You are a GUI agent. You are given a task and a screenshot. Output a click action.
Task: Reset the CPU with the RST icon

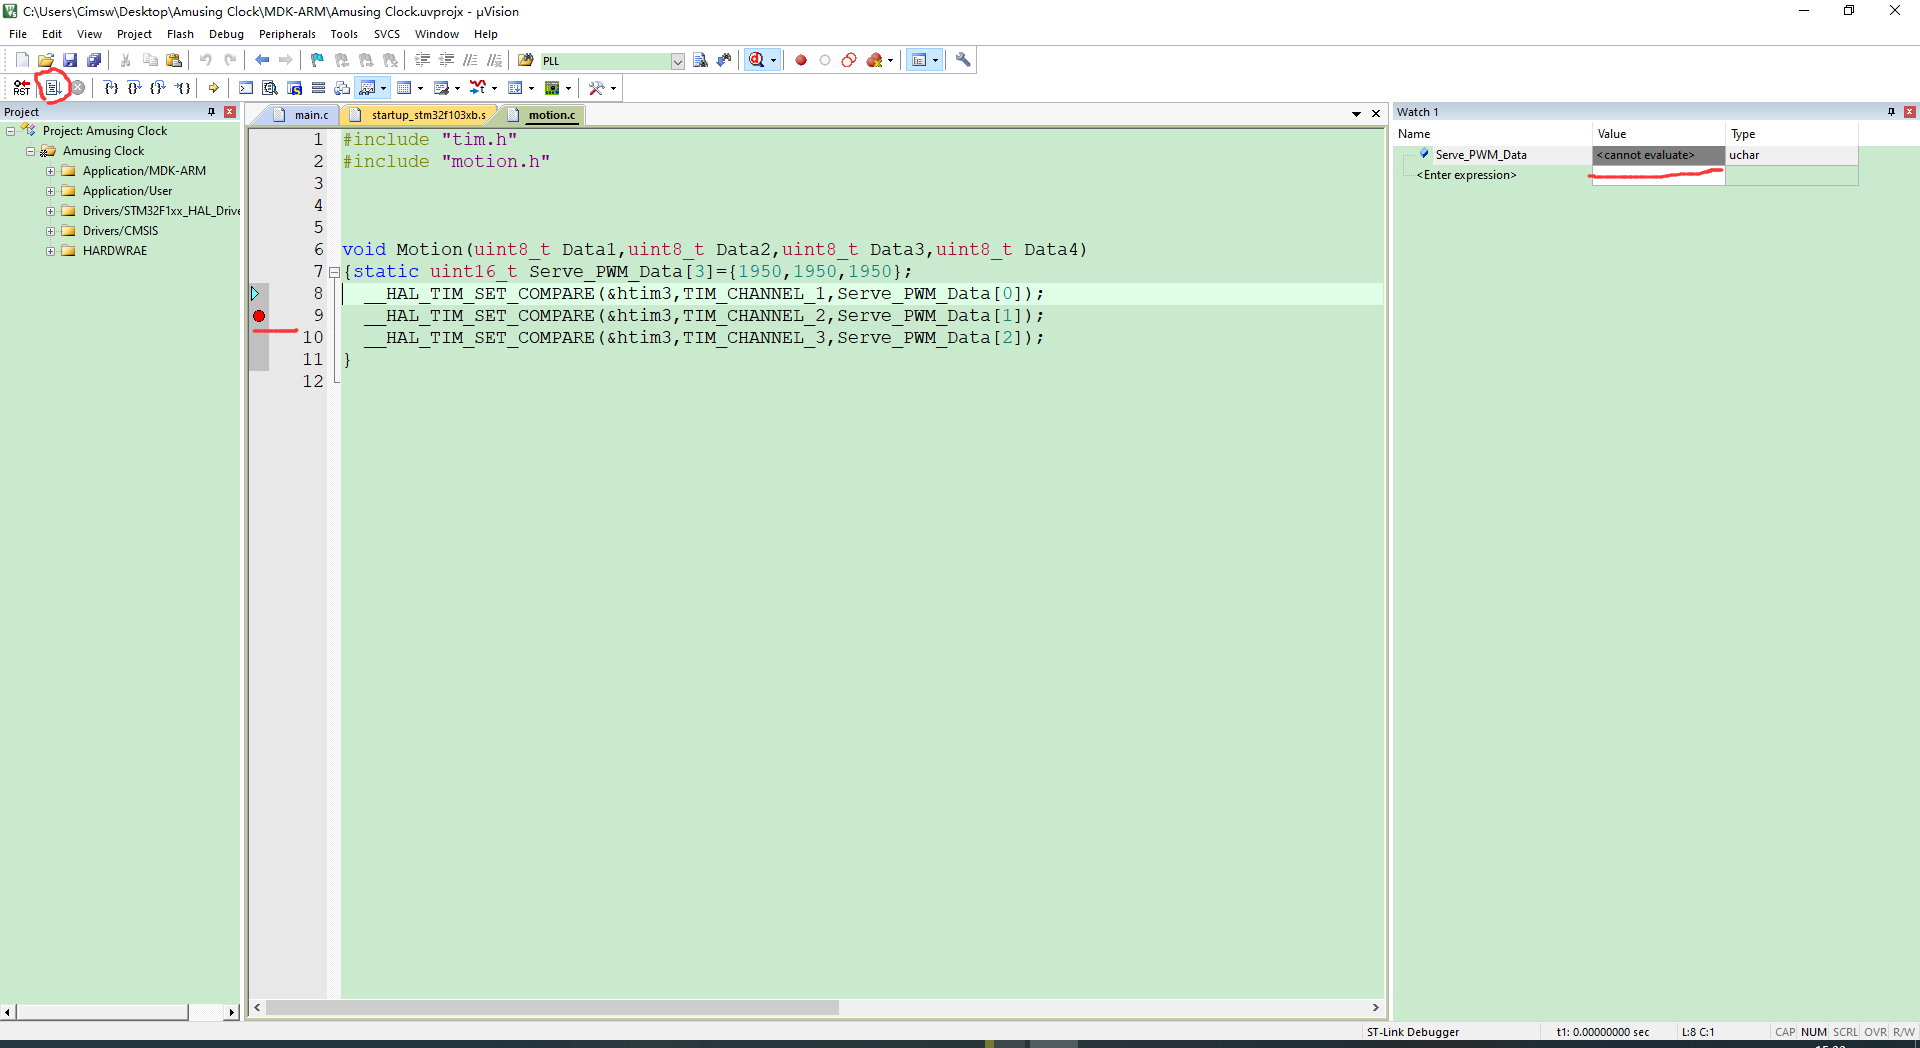click(22, 88)
